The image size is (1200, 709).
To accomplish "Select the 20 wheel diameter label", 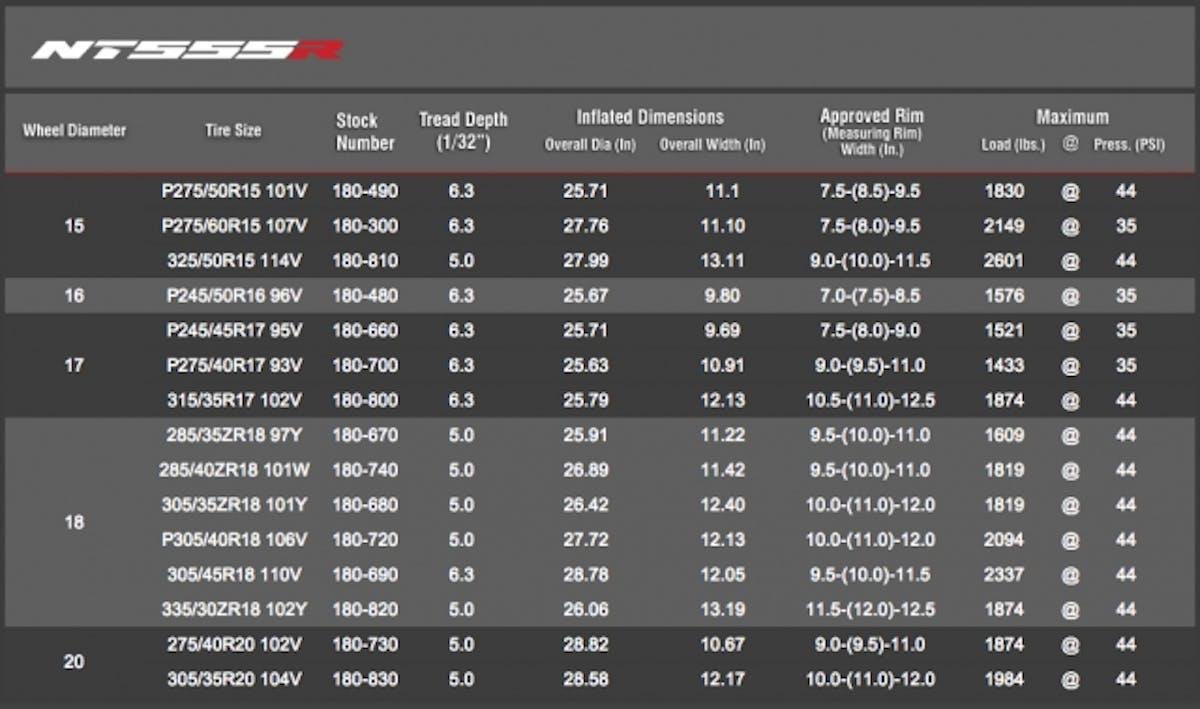I will (x=73, y=662).
